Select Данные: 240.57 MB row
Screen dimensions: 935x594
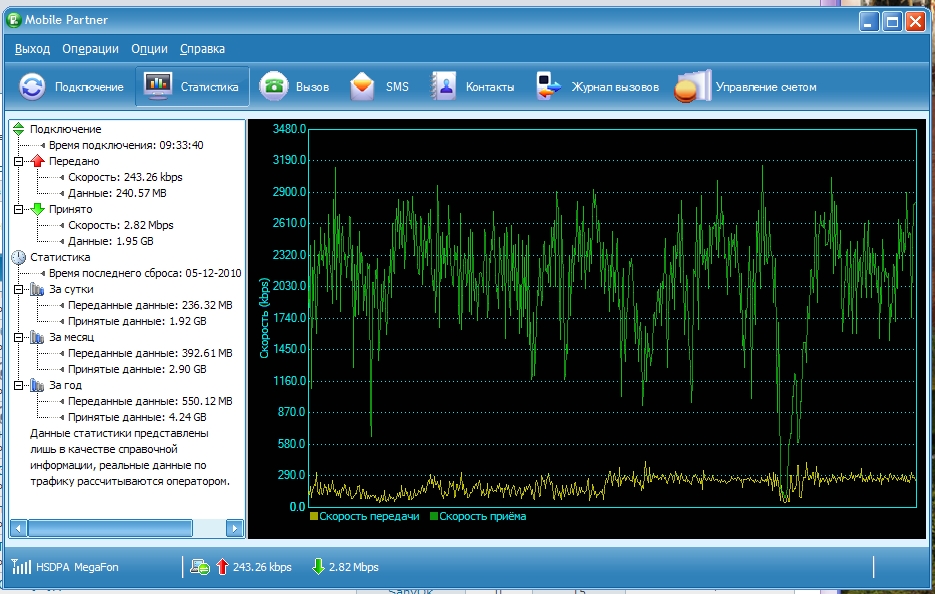(117, 193)
